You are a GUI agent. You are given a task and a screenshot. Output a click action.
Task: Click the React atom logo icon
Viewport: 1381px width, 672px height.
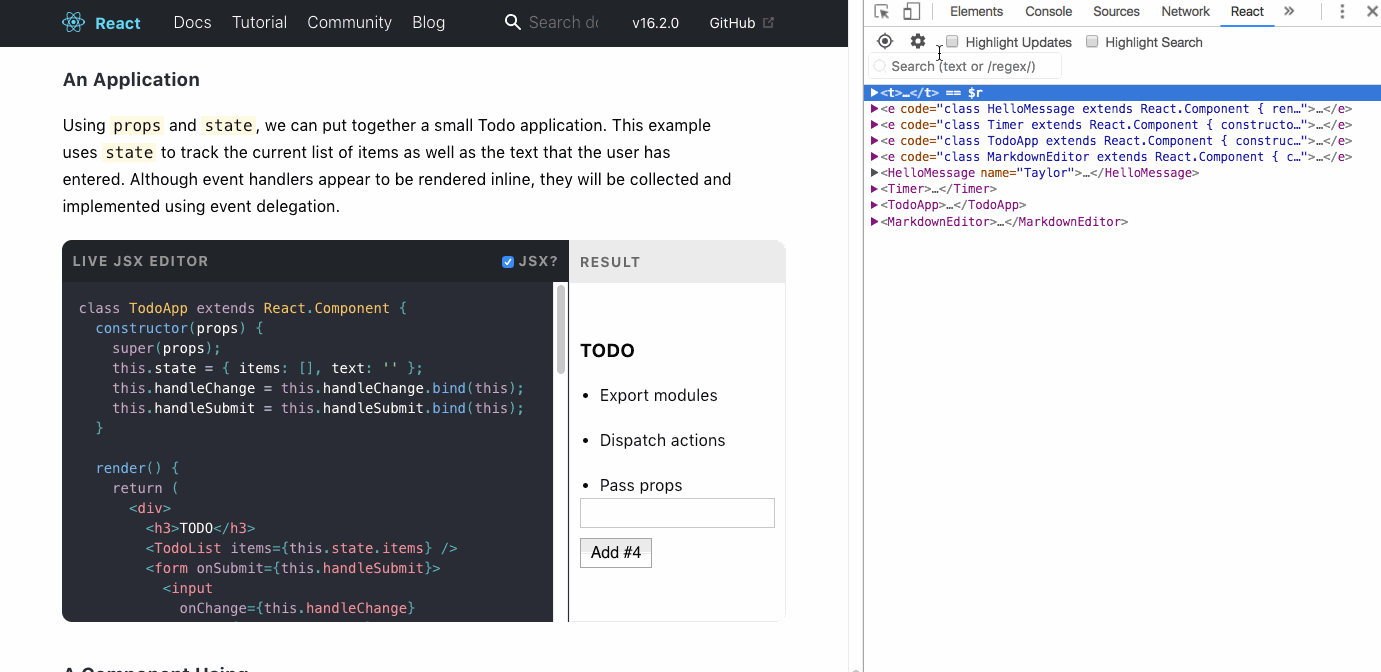pos(74,22)
